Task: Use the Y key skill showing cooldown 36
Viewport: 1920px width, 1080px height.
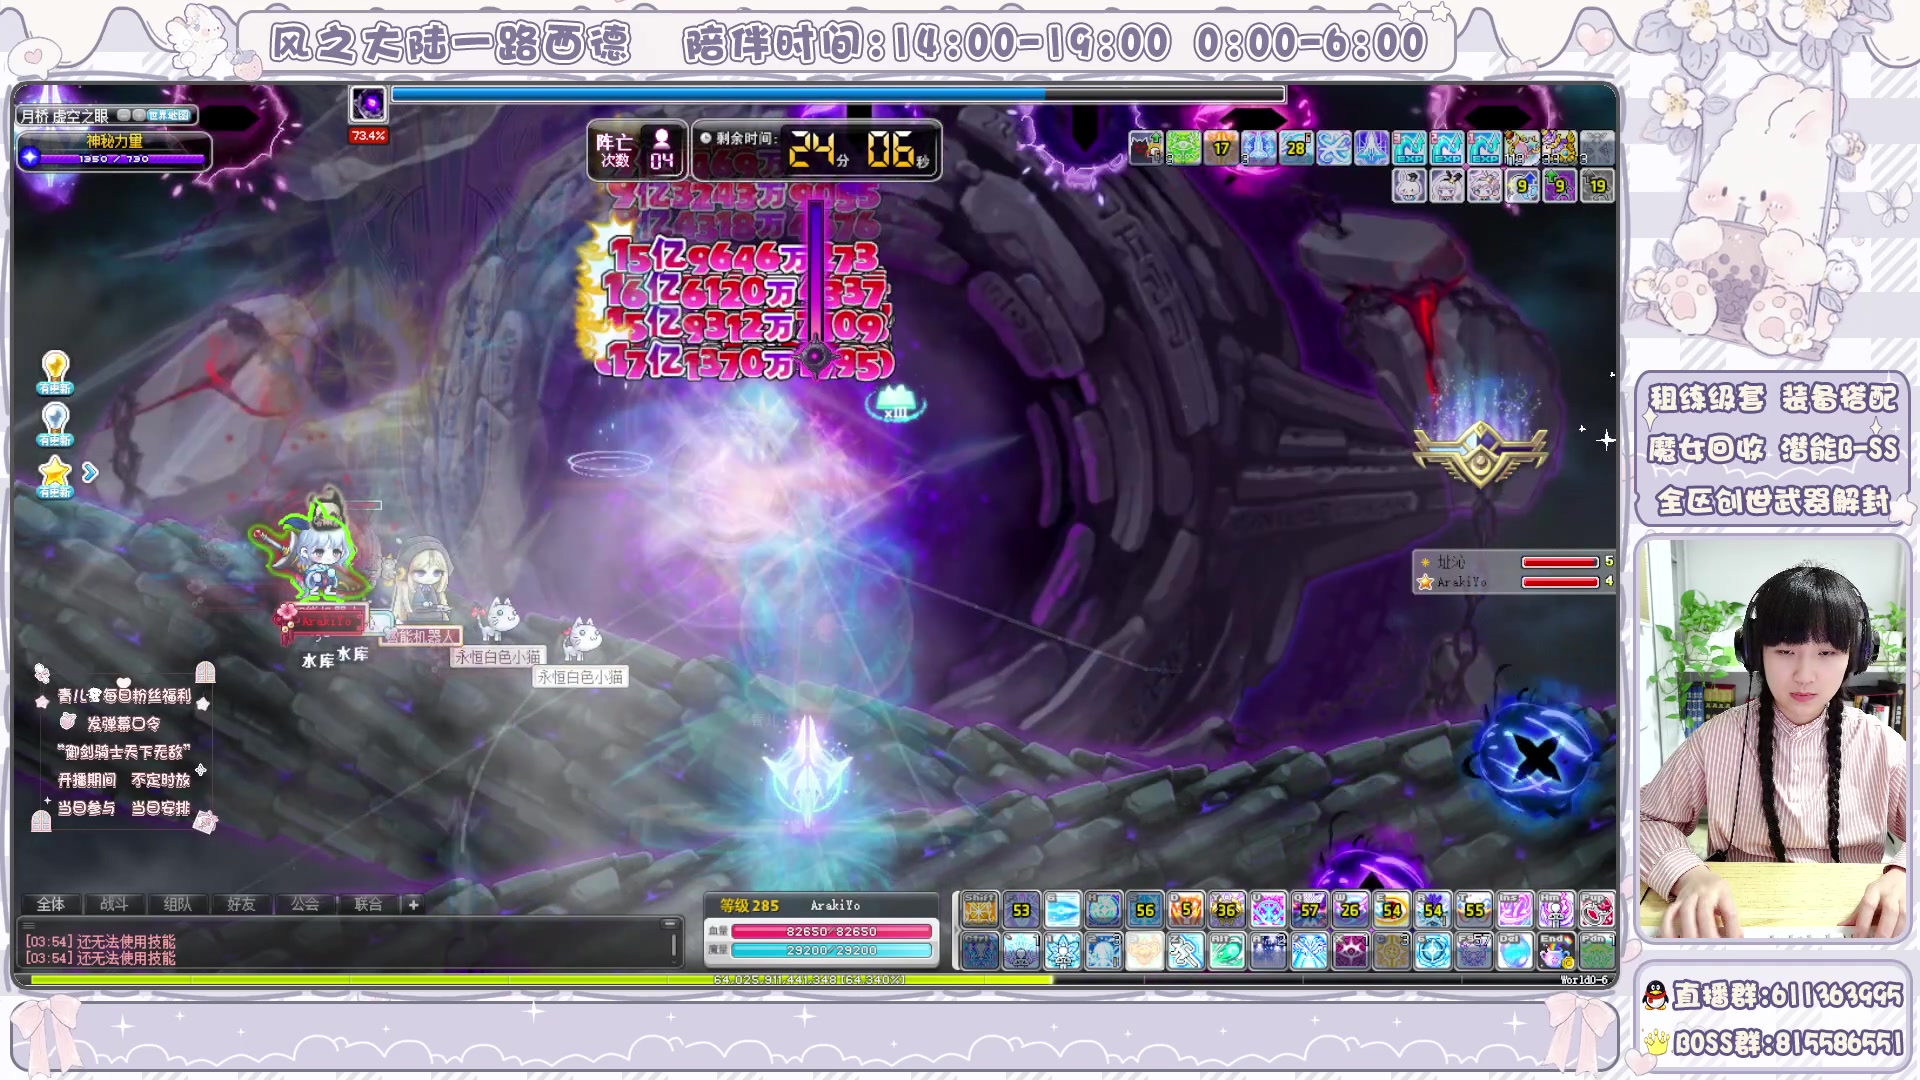Action: 1227,910
